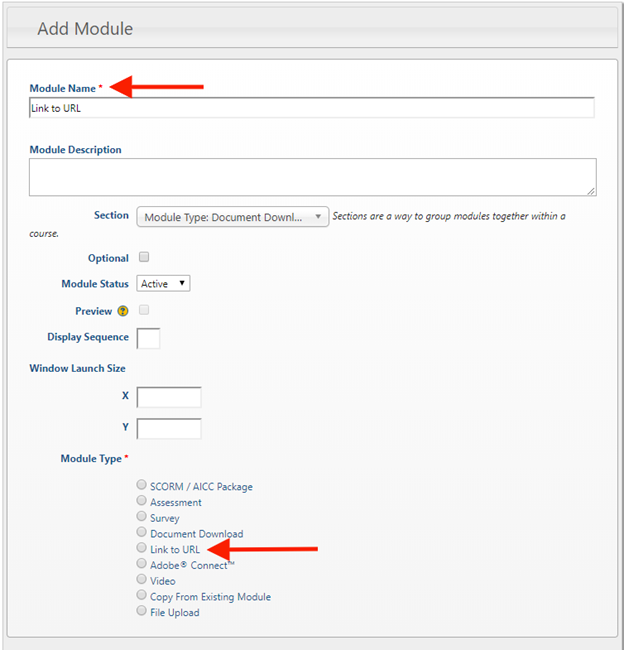This screenshot has height=650, width=624.
Task: Open the Module Status dropdown showing Active
Action: pyautogui.click(x=163, y=284)
